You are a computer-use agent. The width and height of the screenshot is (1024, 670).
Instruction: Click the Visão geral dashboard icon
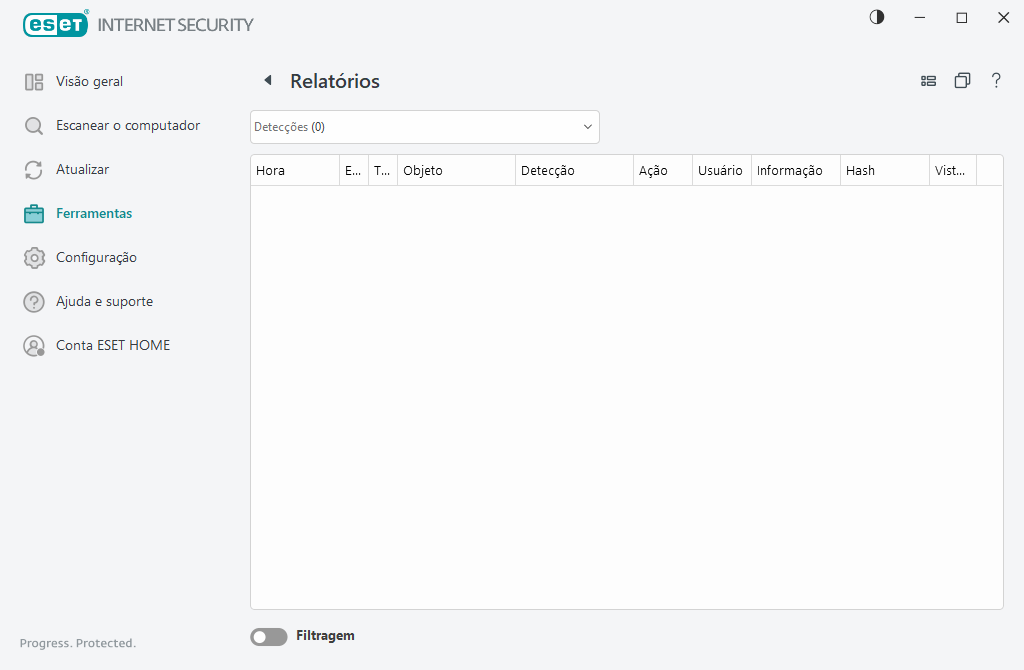click(34, 82)
